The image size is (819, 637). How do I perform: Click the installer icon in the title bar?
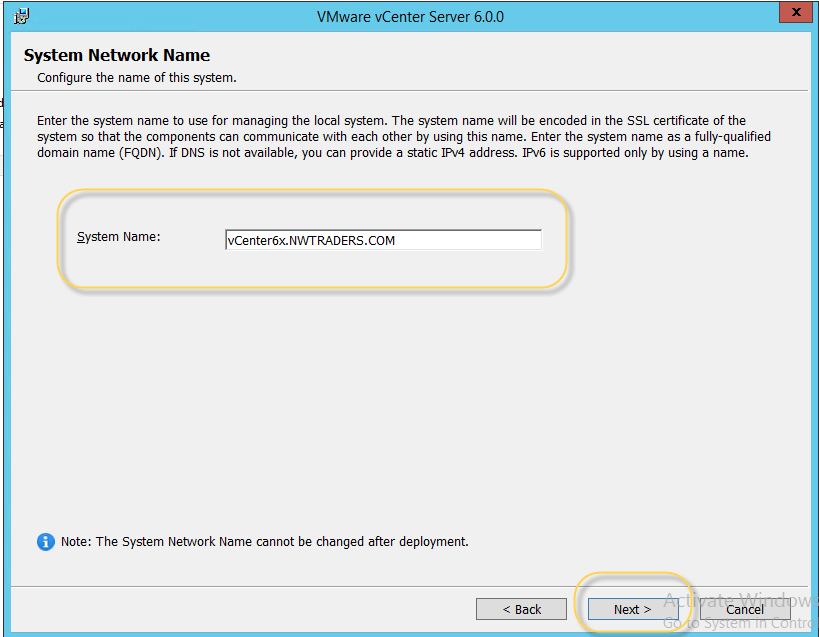23,15
